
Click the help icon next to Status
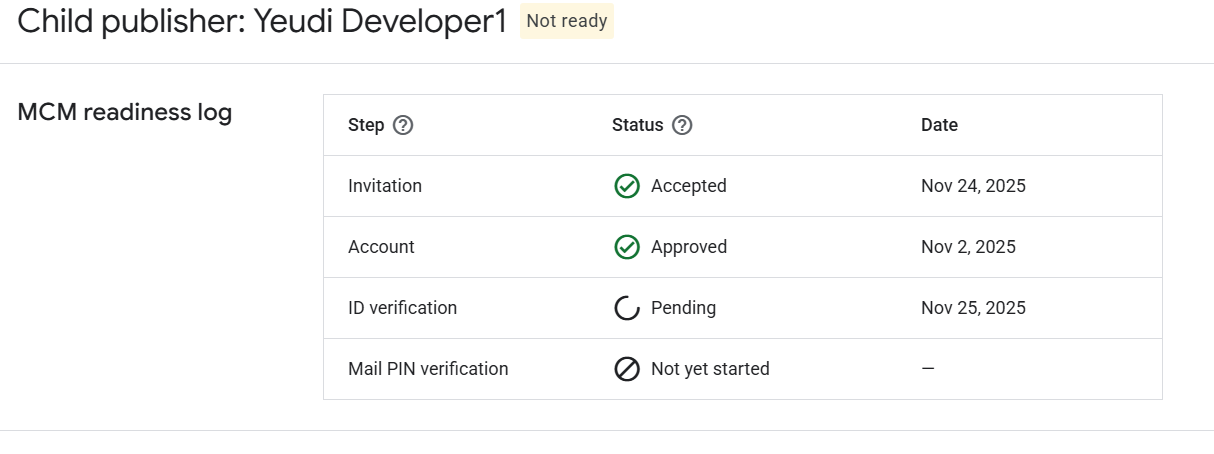point(682,125)
